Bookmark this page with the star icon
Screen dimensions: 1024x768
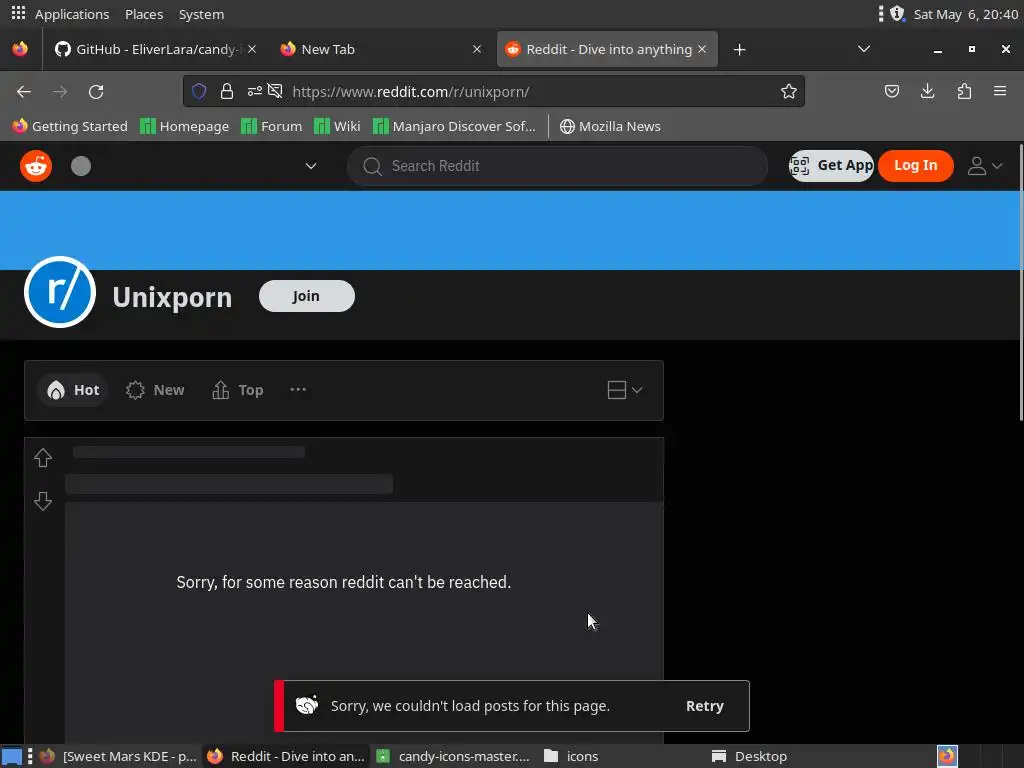789,91
